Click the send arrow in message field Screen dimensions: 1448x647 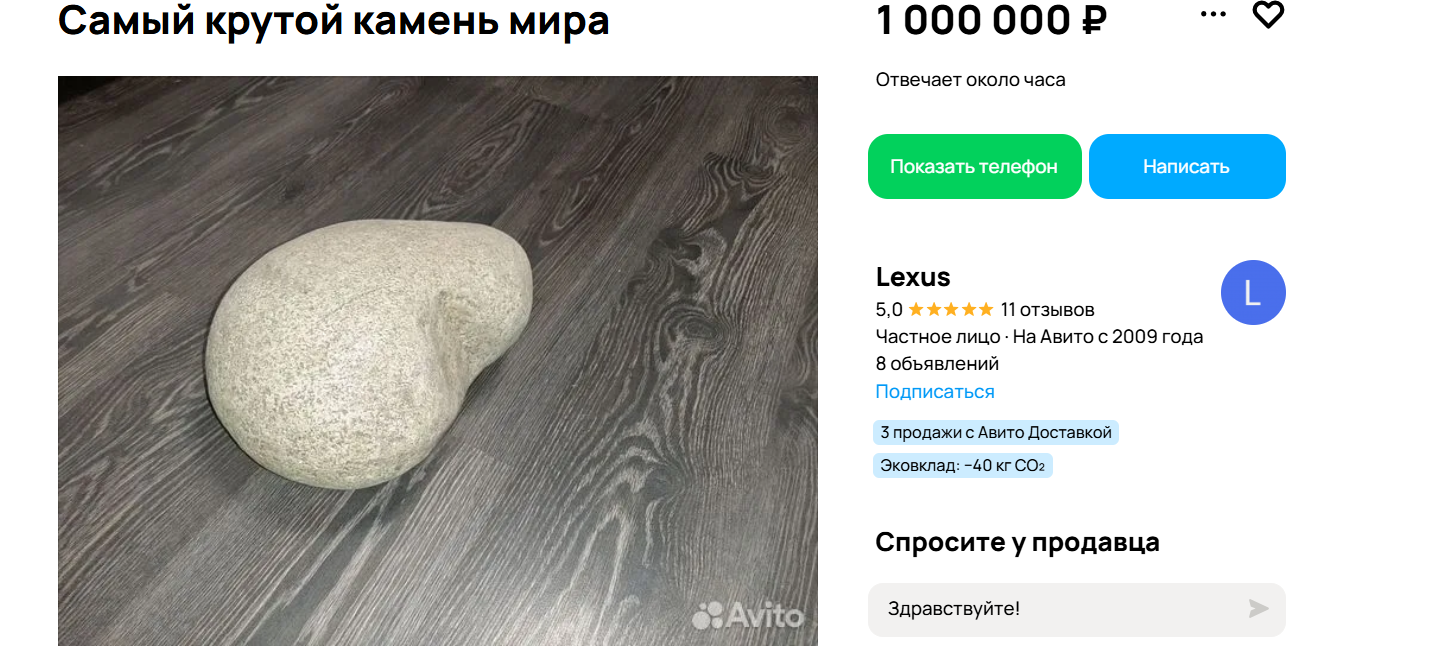(1259, 609)
